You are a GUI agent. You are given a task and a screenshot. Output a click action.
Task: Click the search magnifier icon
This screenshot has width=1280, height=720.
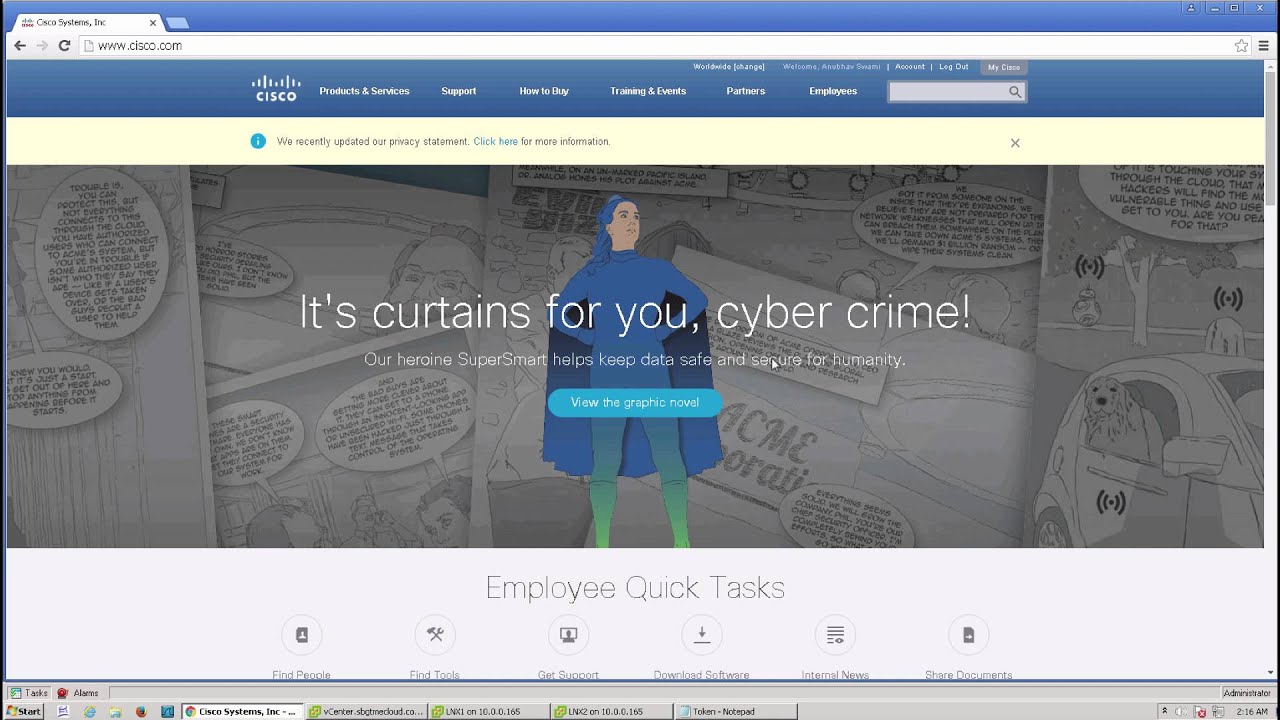[x=1015, y=92]
